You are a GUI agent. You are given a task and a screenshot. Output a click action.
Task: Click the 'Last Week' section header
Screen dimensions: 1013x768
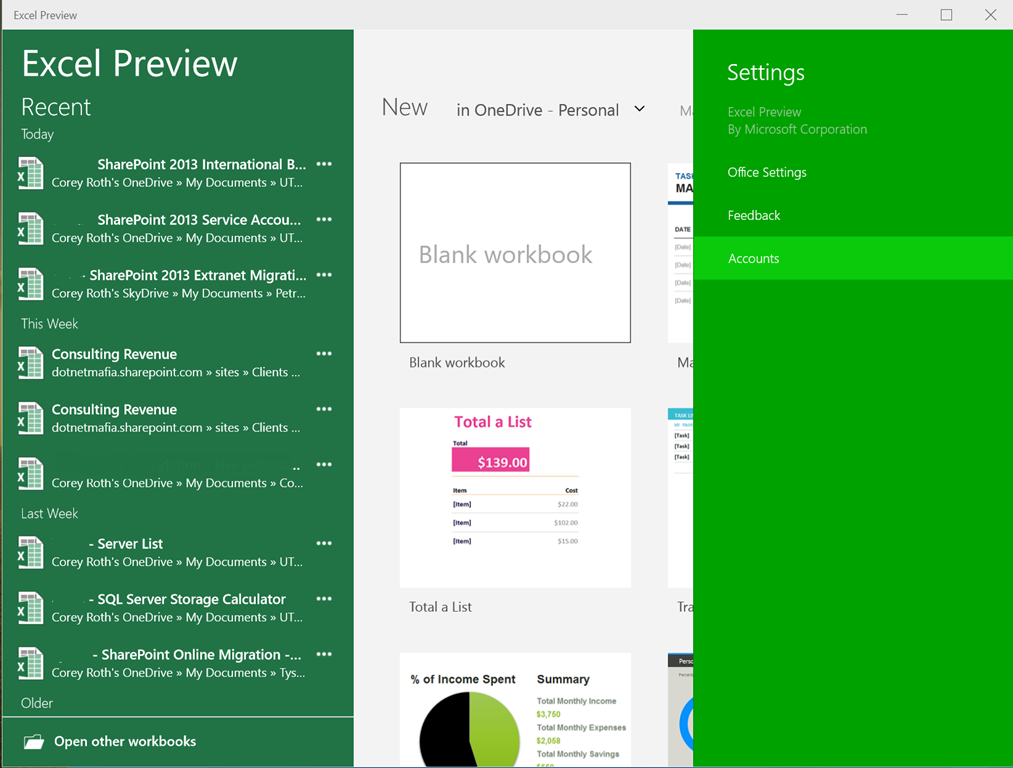[x=49, y=514]
